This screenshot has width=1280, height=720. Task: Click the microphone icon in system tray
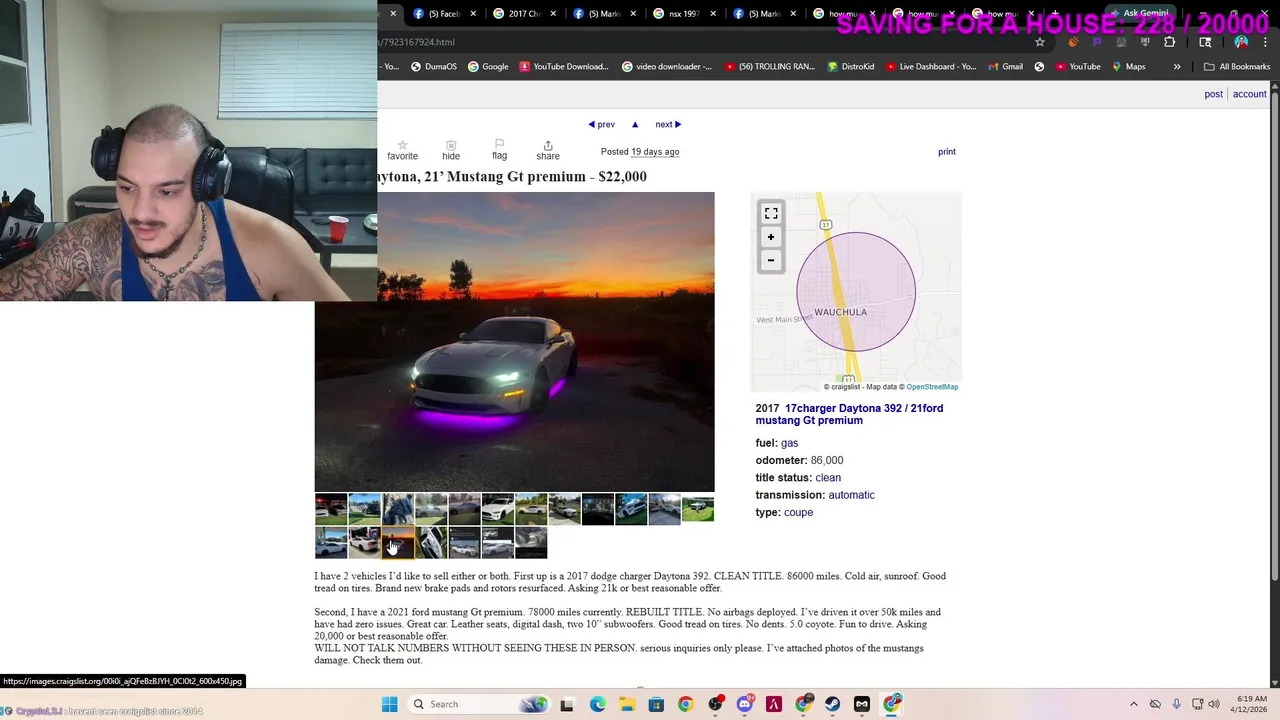tap(1176, 704)
